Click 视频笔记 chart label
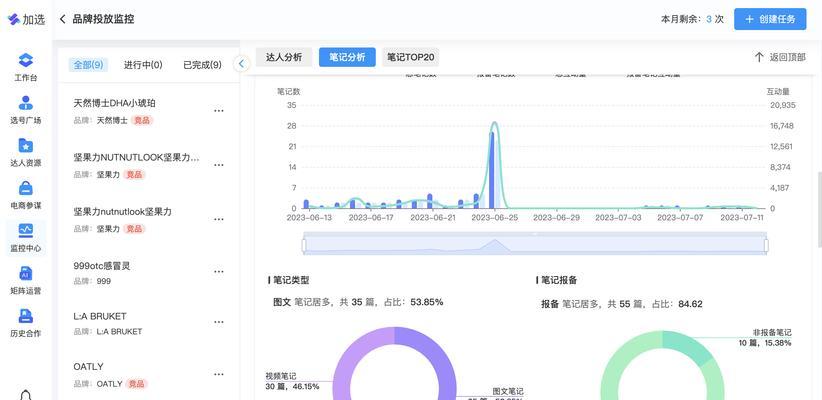 click(x=281, y=376)
